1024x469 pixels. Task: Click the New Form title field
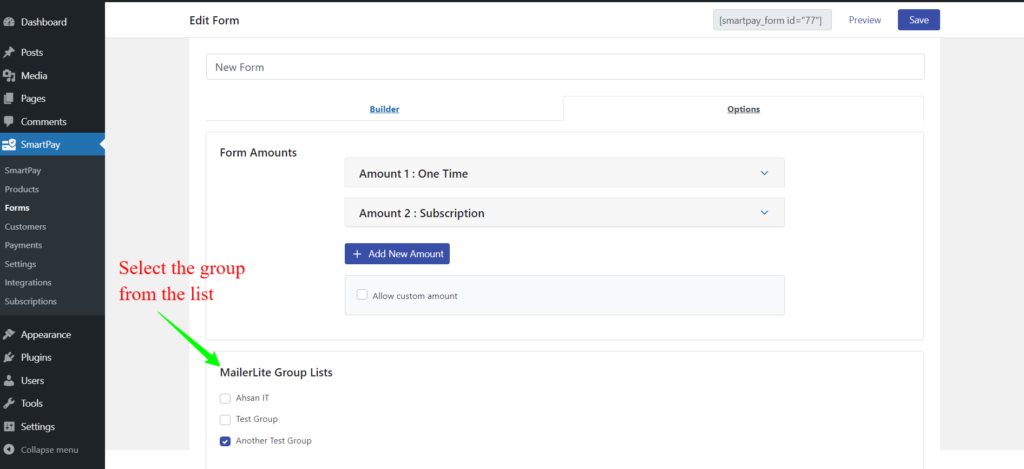[565, 67]
